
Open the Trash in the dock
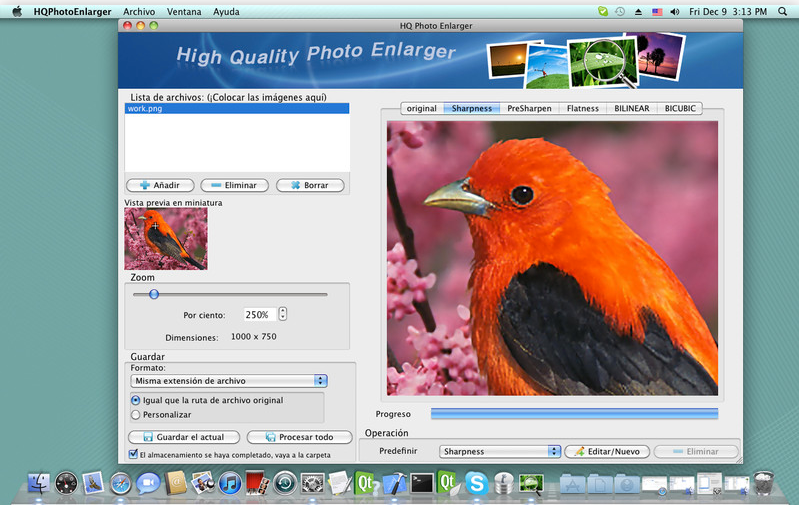[763, 483]
